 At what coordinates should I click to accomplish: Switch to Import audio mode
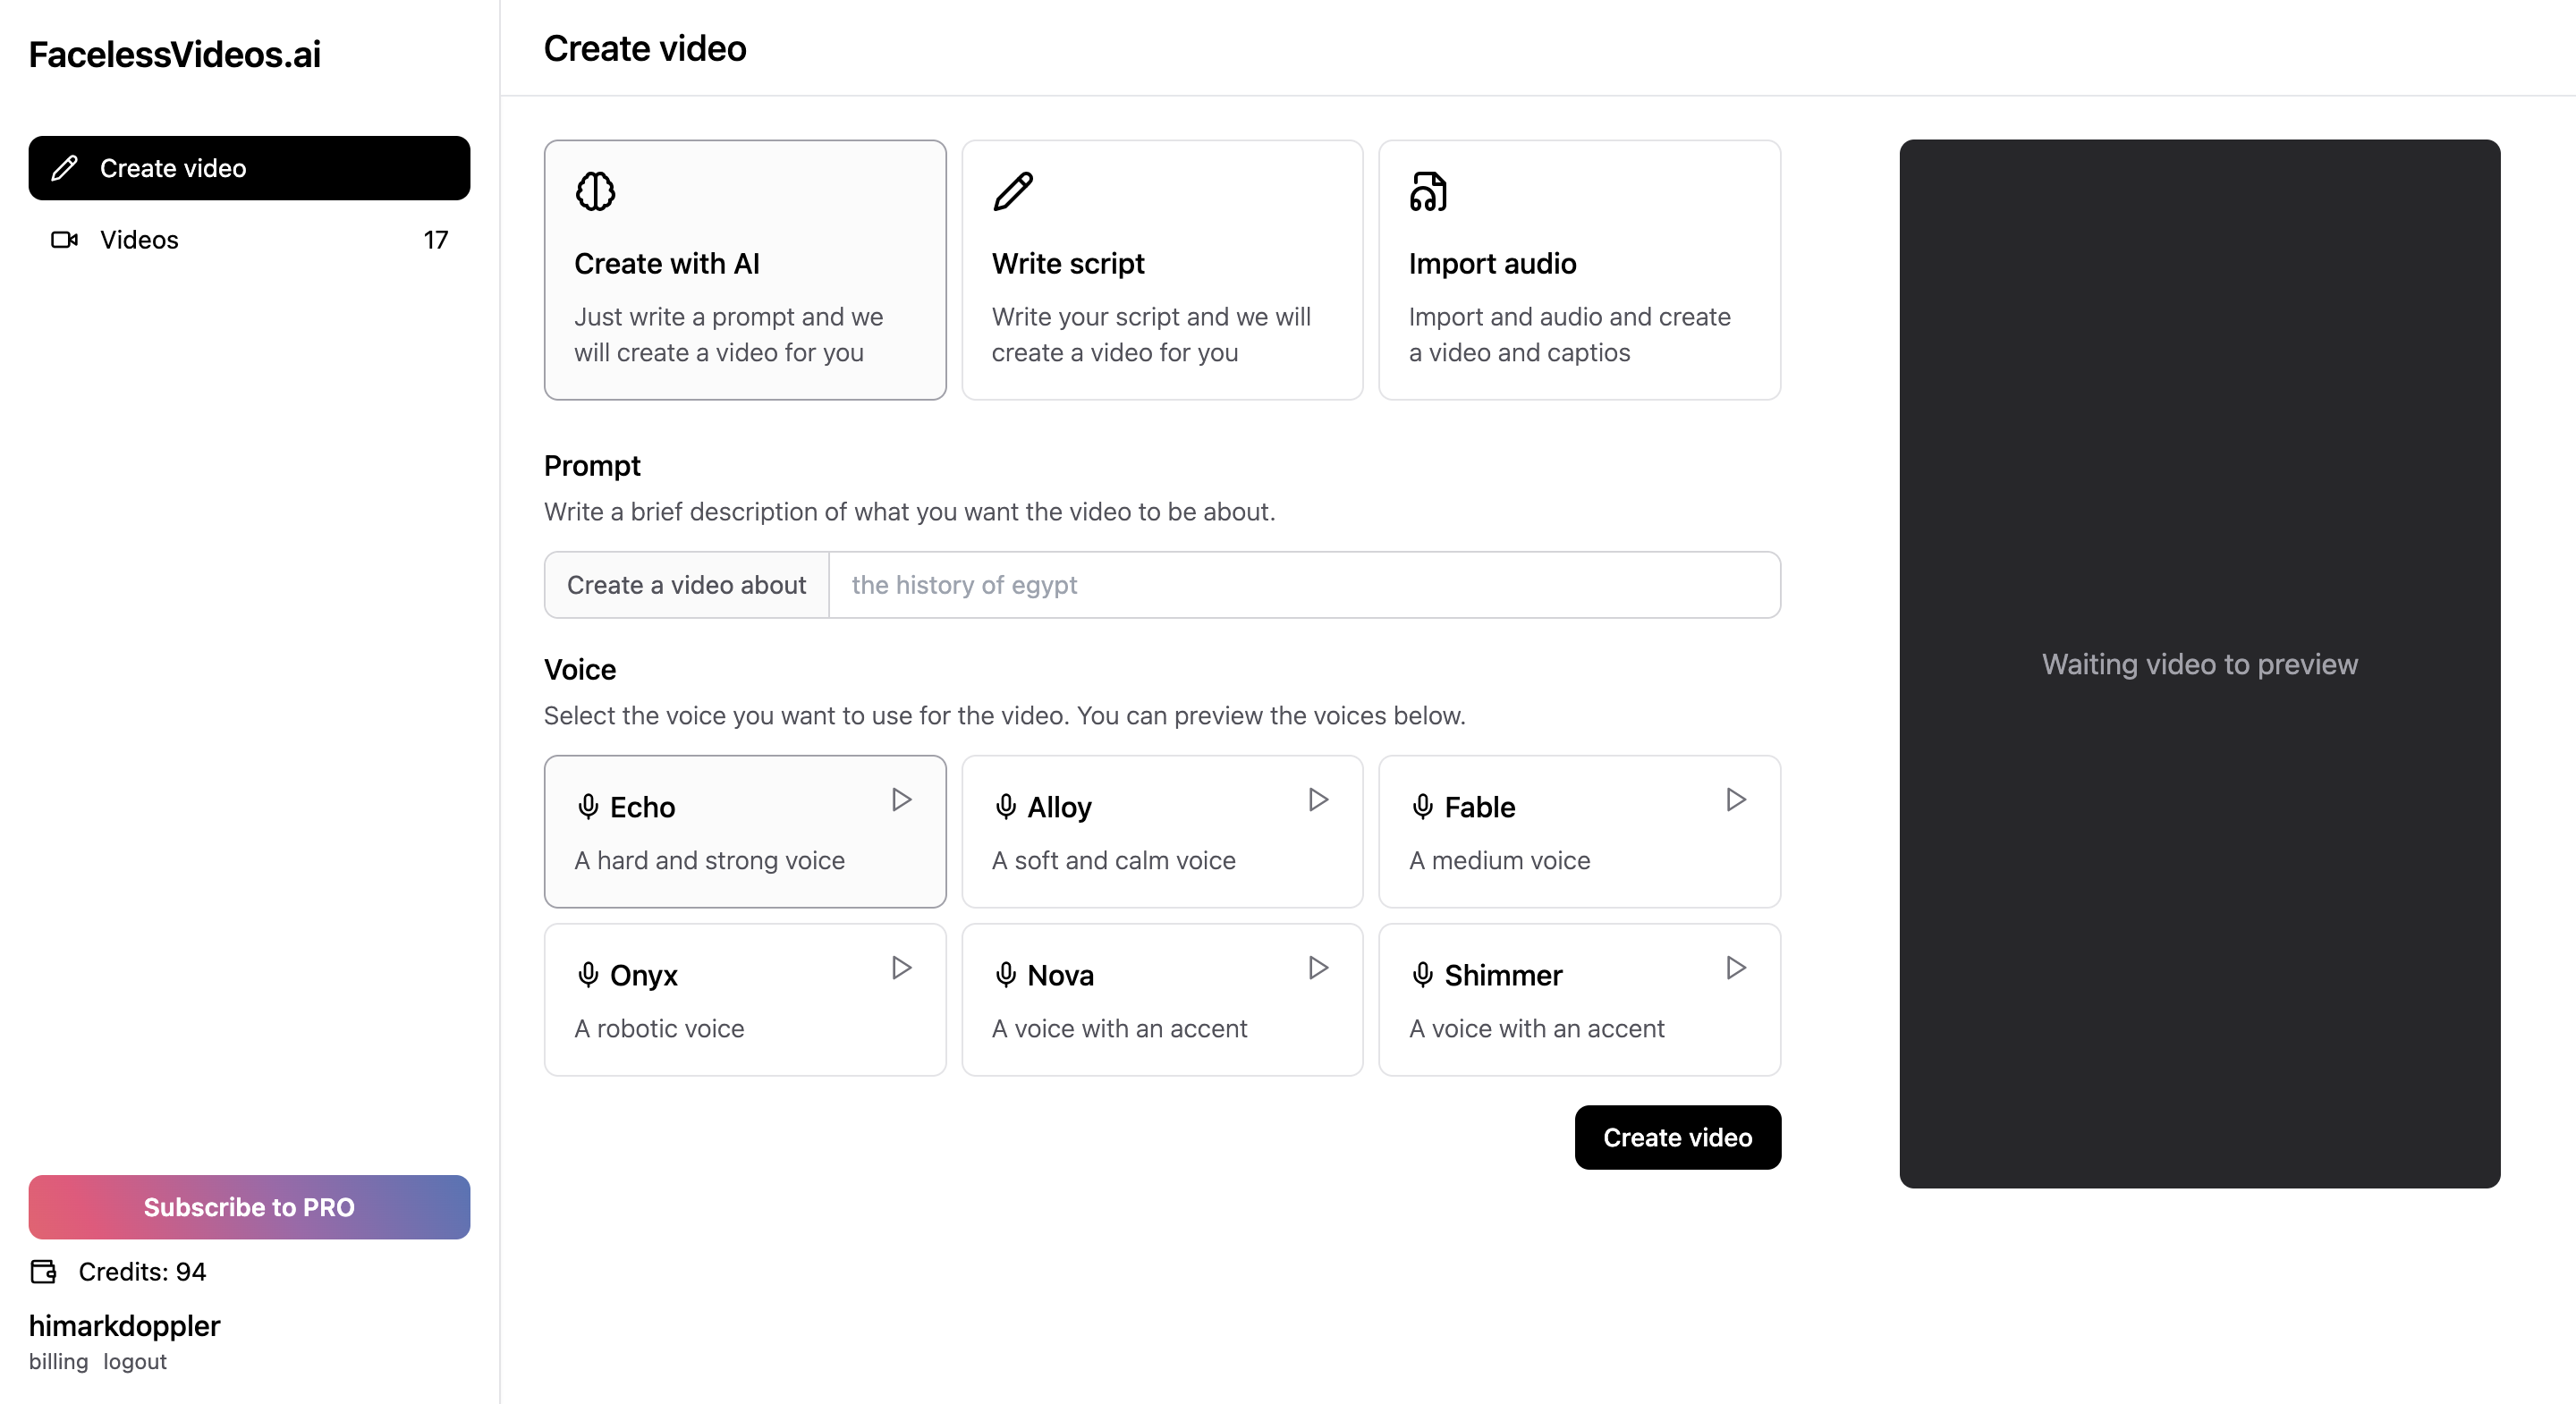[x=1578, y=270]
